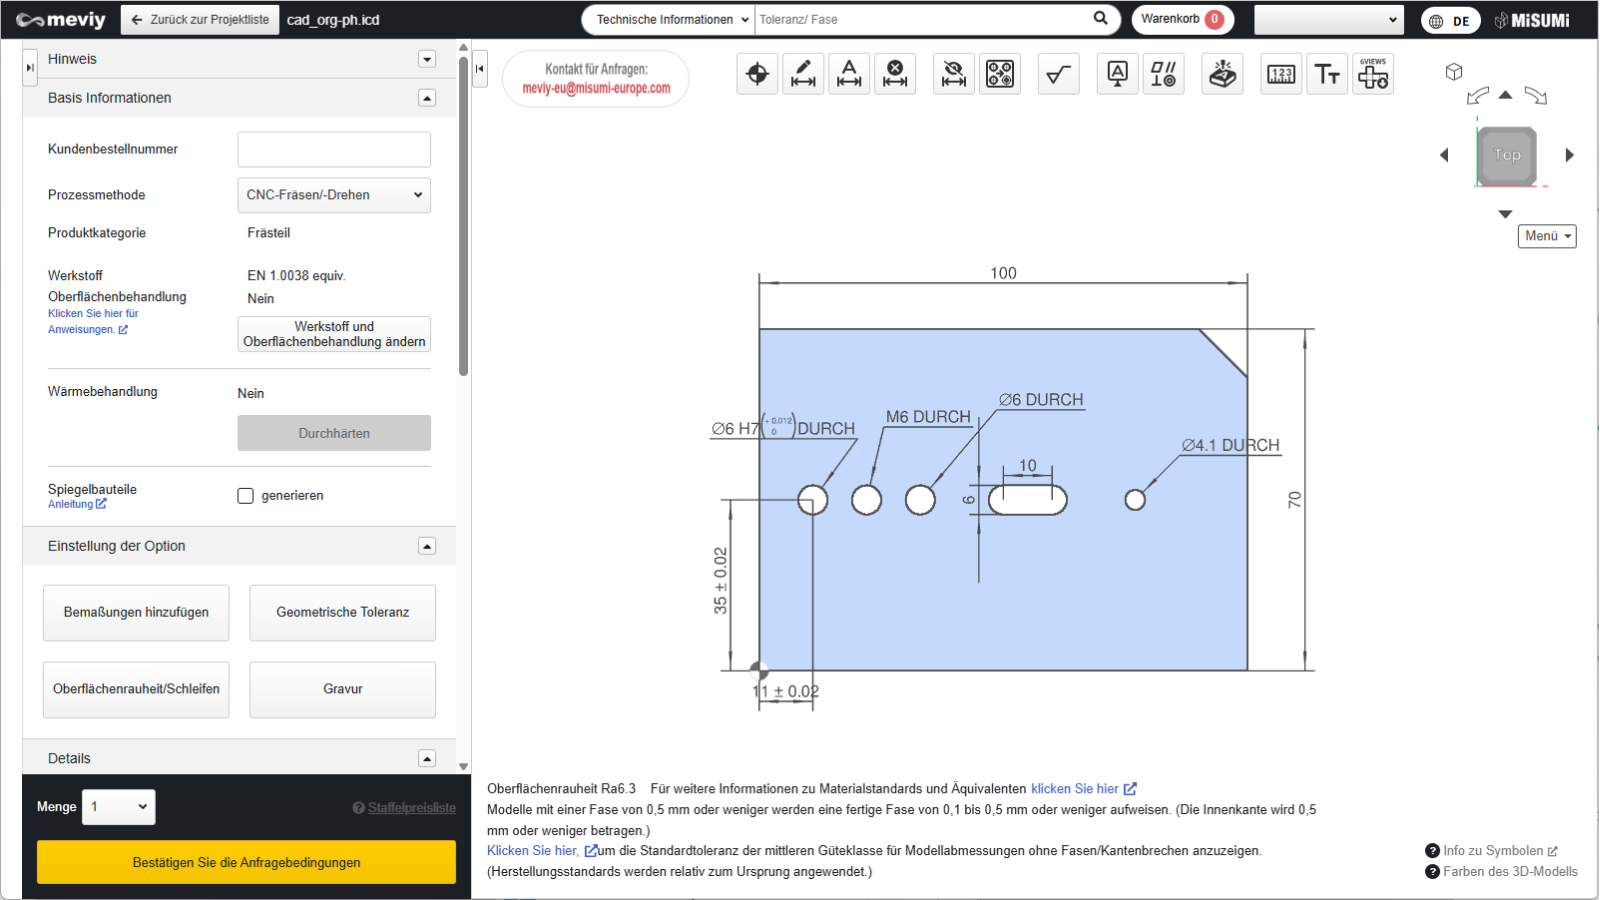1600x900 pixels.
Task: Select the edit dimension pencil tool
Action: point(803,74)
